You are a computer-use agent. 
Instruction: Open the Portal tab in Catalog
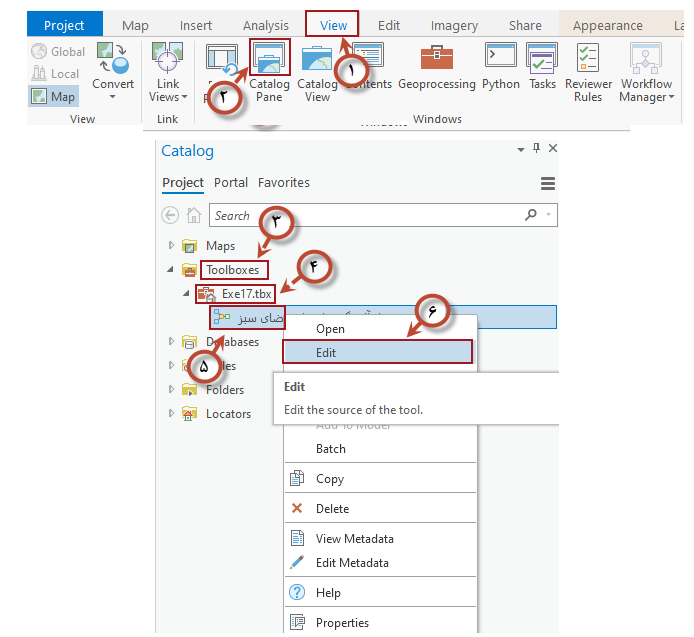(231, 183)
